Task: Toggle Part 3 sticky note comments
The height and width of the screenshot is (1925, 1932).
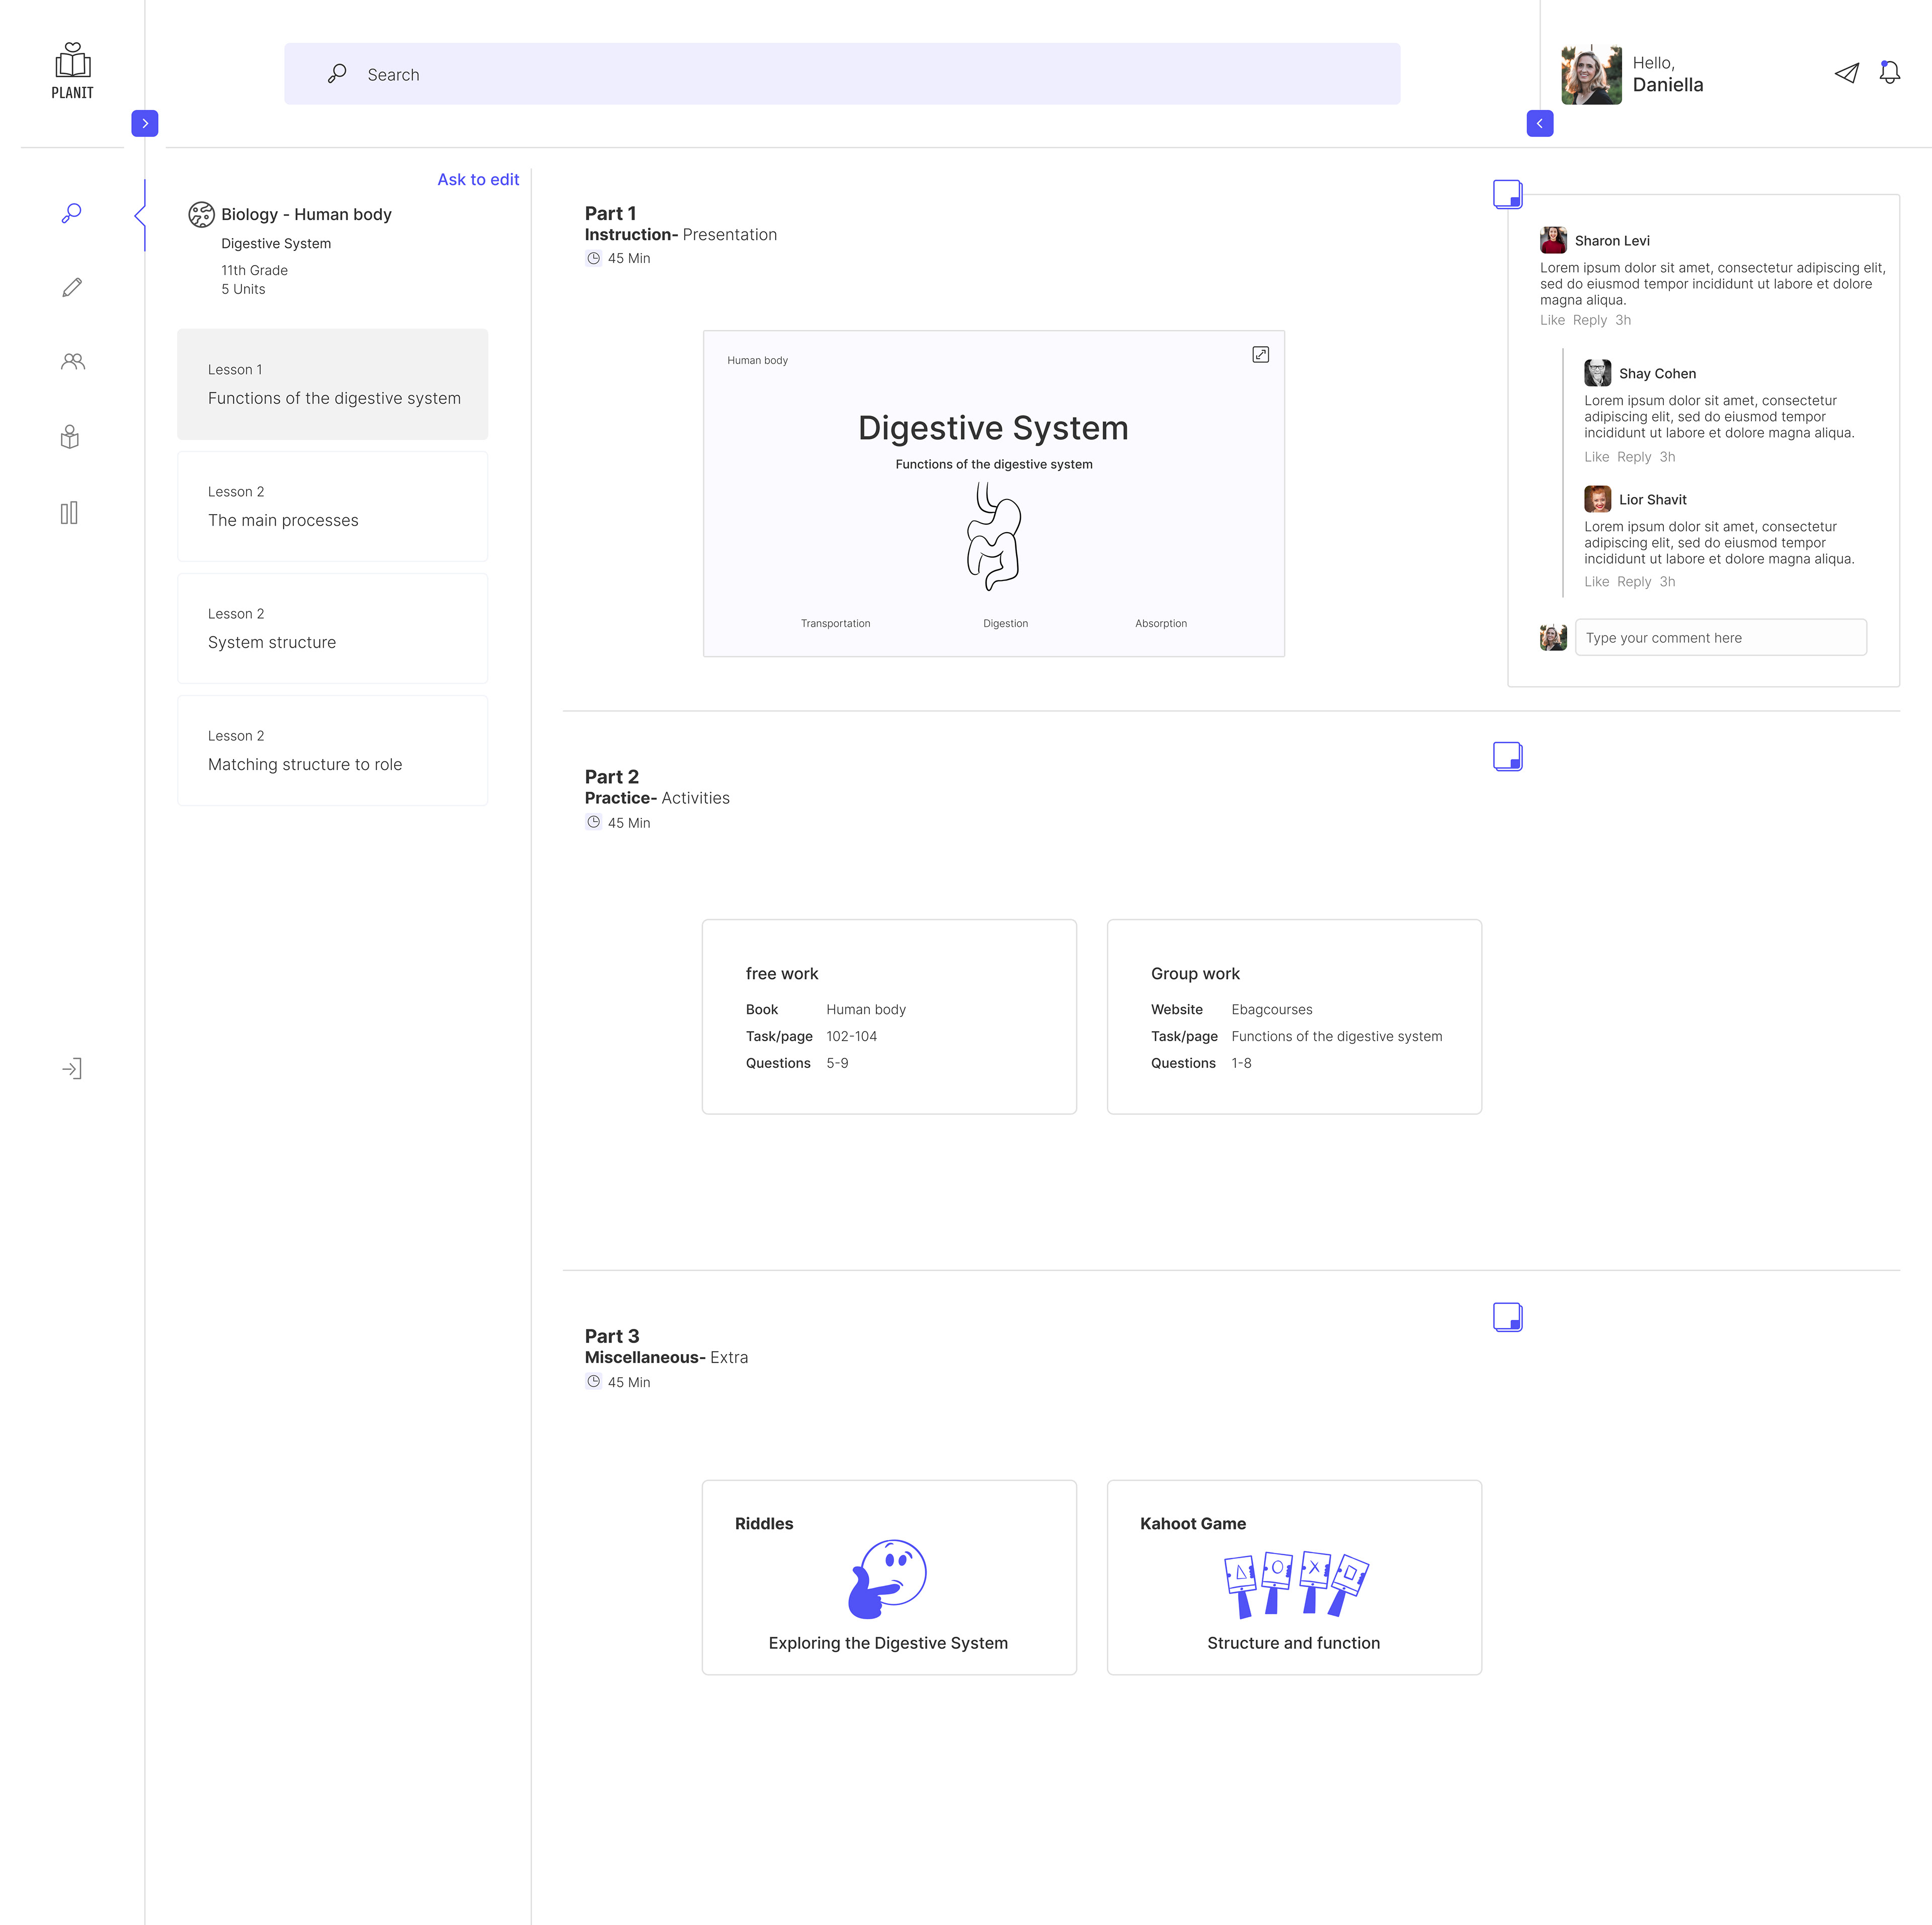Action: pyautogui.click(x=1507, y=1316)
